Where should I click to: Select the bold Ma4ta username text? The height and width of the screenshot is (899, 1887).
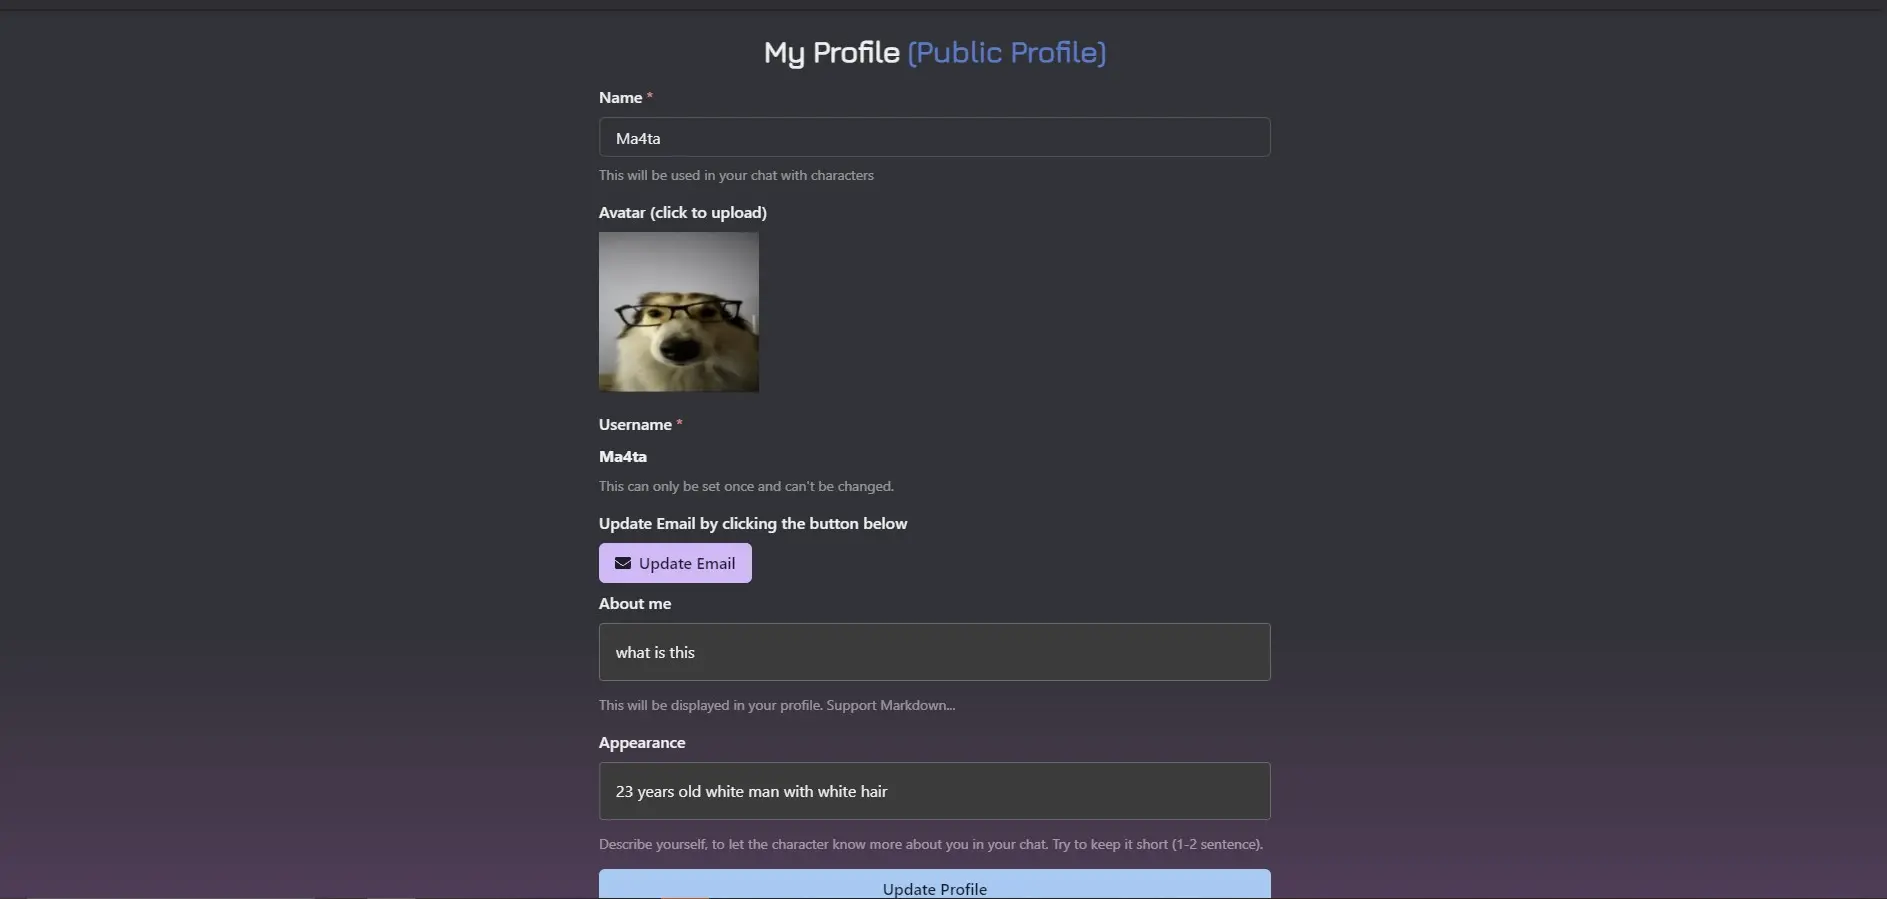click(623, 456)
